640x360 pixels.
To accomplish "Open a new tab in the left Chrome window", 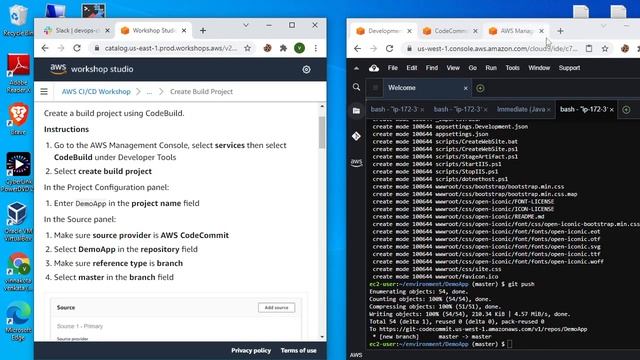I will (203, 31).
